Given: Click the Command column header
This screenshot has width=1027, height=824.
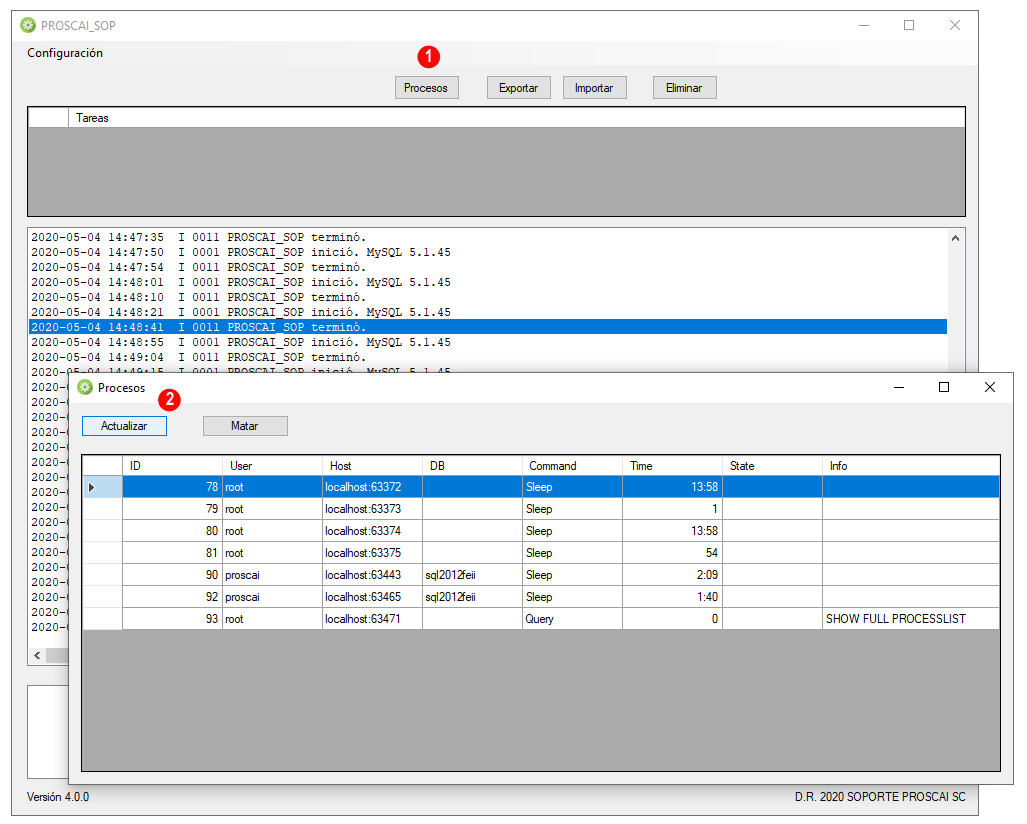Looking at the screenshot, I should pos(572,466).
